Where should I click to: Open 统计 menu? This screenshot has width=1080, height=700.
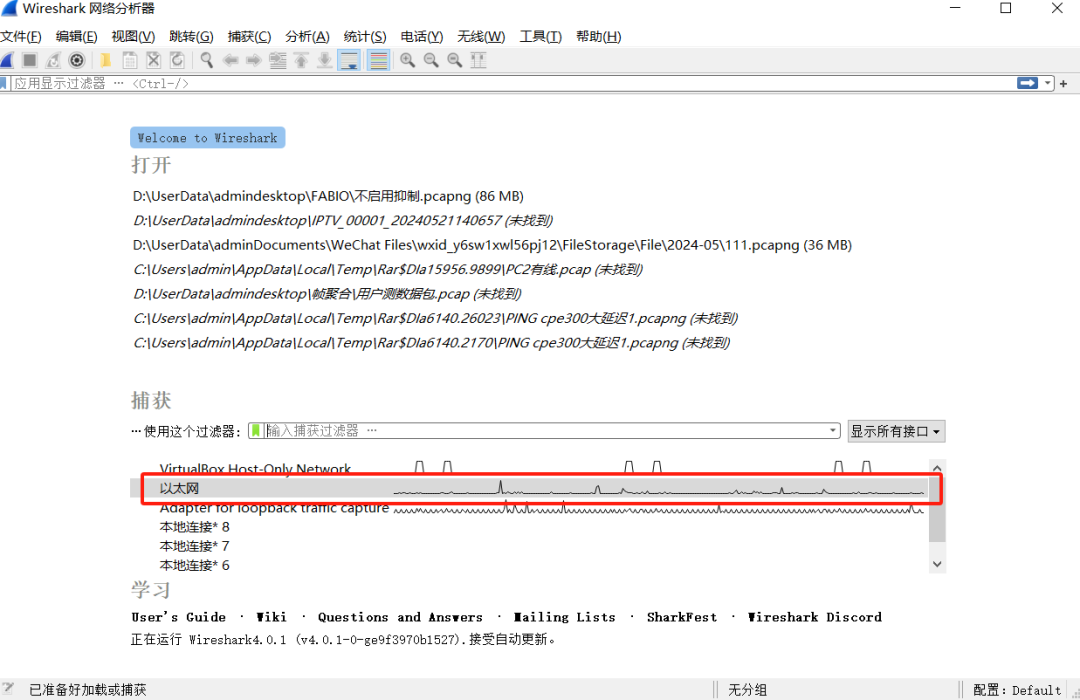tap(365, 37)
